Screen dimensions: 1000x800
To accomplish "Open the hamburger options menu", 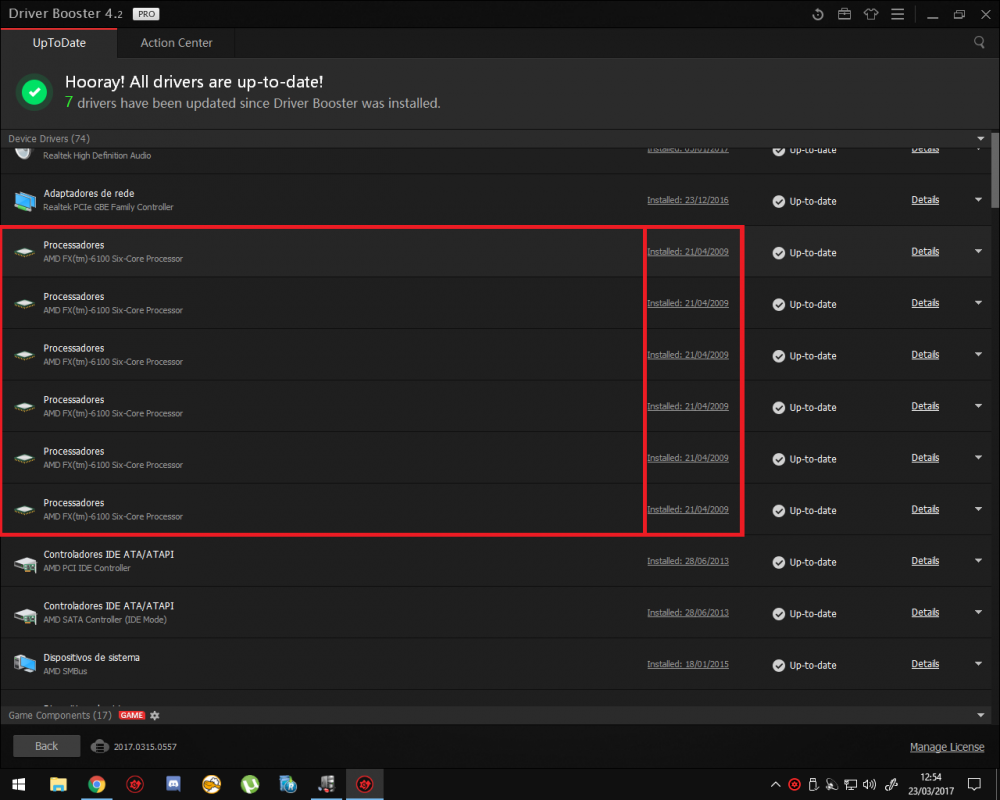I will click(x=897, y=14).
